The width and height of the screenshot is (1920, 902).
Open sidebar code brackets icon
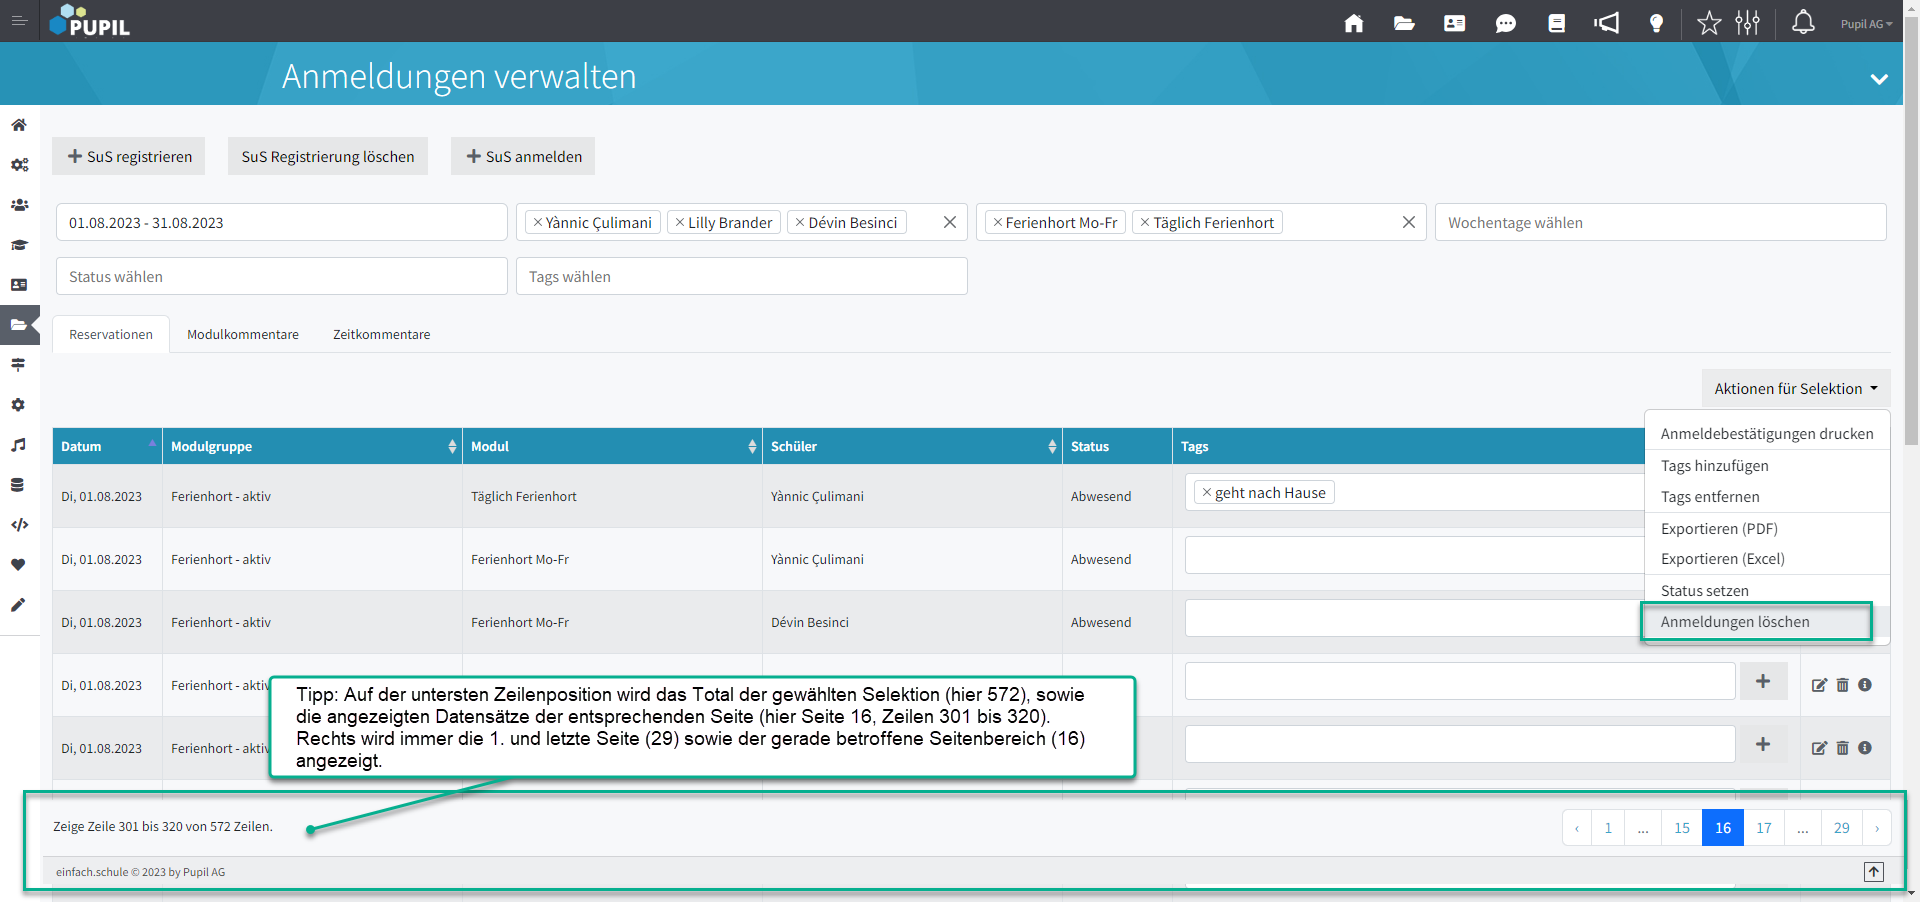[x=19, y=525]
